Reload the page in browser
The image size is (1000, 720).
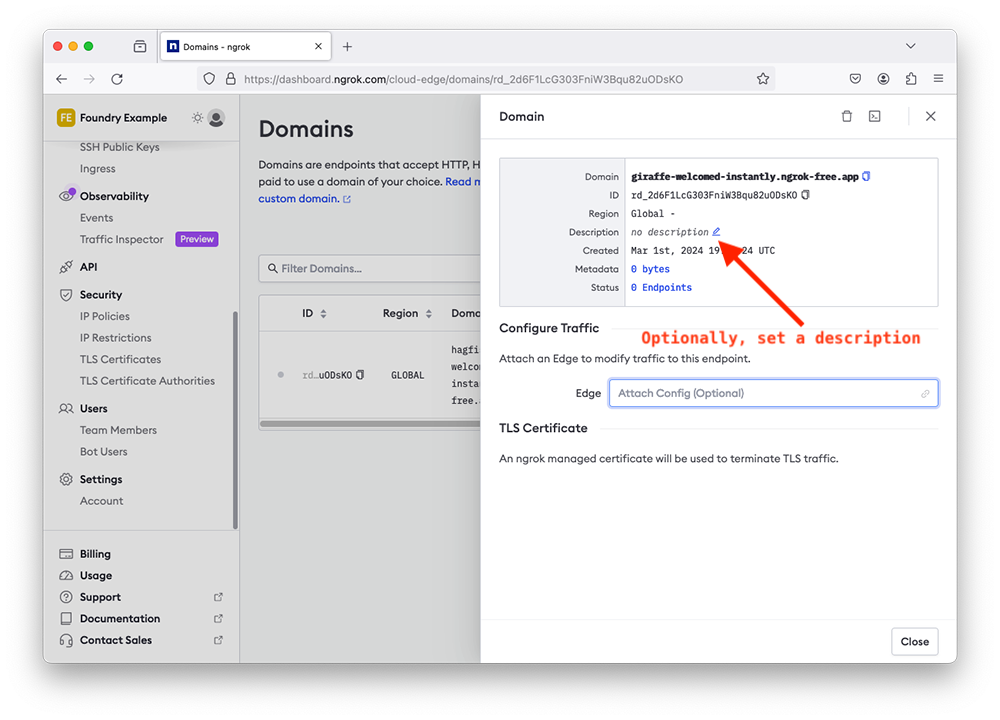[x=117, y=79]
